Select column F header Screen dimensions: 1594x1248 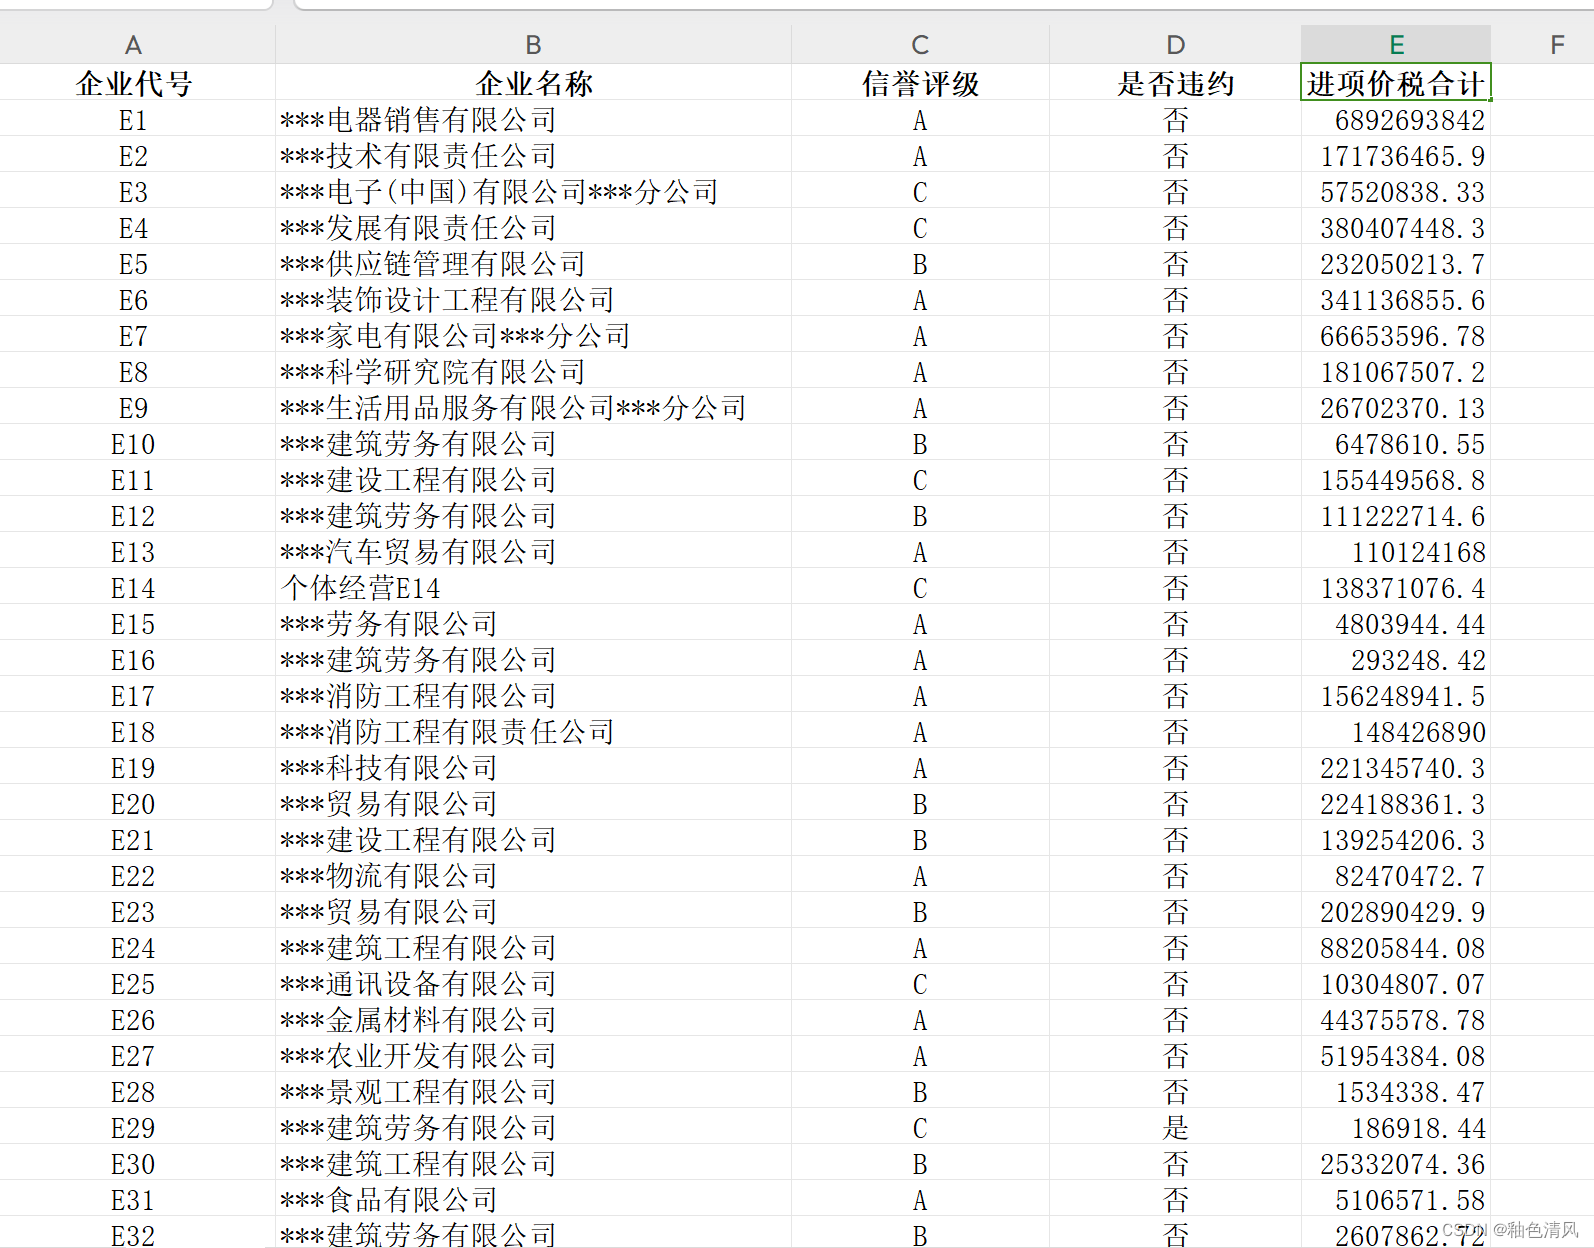pyautogui.click(x=1556, y=45)
